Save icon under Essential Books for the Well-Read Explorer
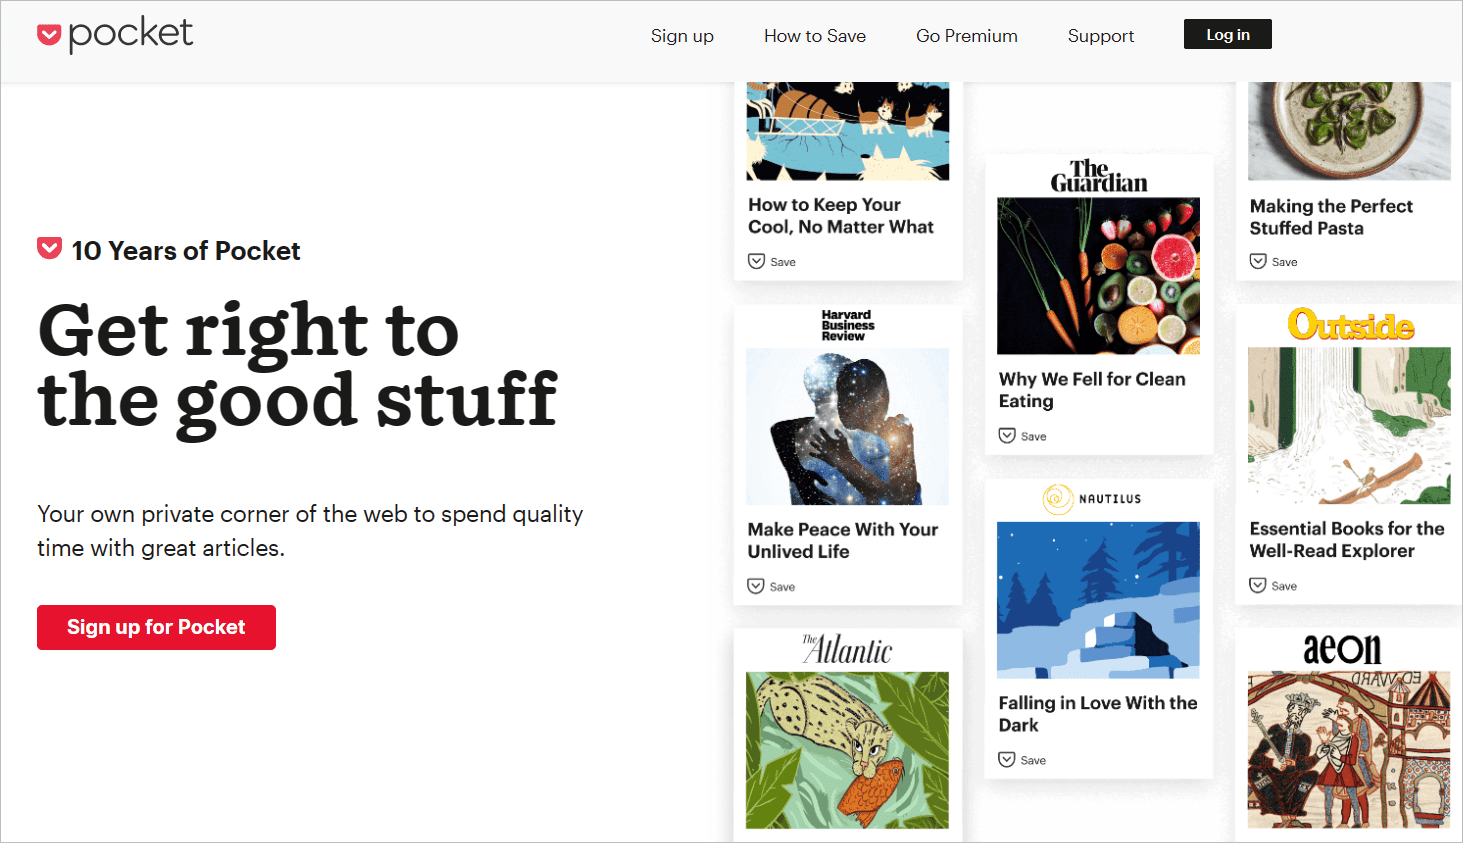 click(x=1258, y=586)
